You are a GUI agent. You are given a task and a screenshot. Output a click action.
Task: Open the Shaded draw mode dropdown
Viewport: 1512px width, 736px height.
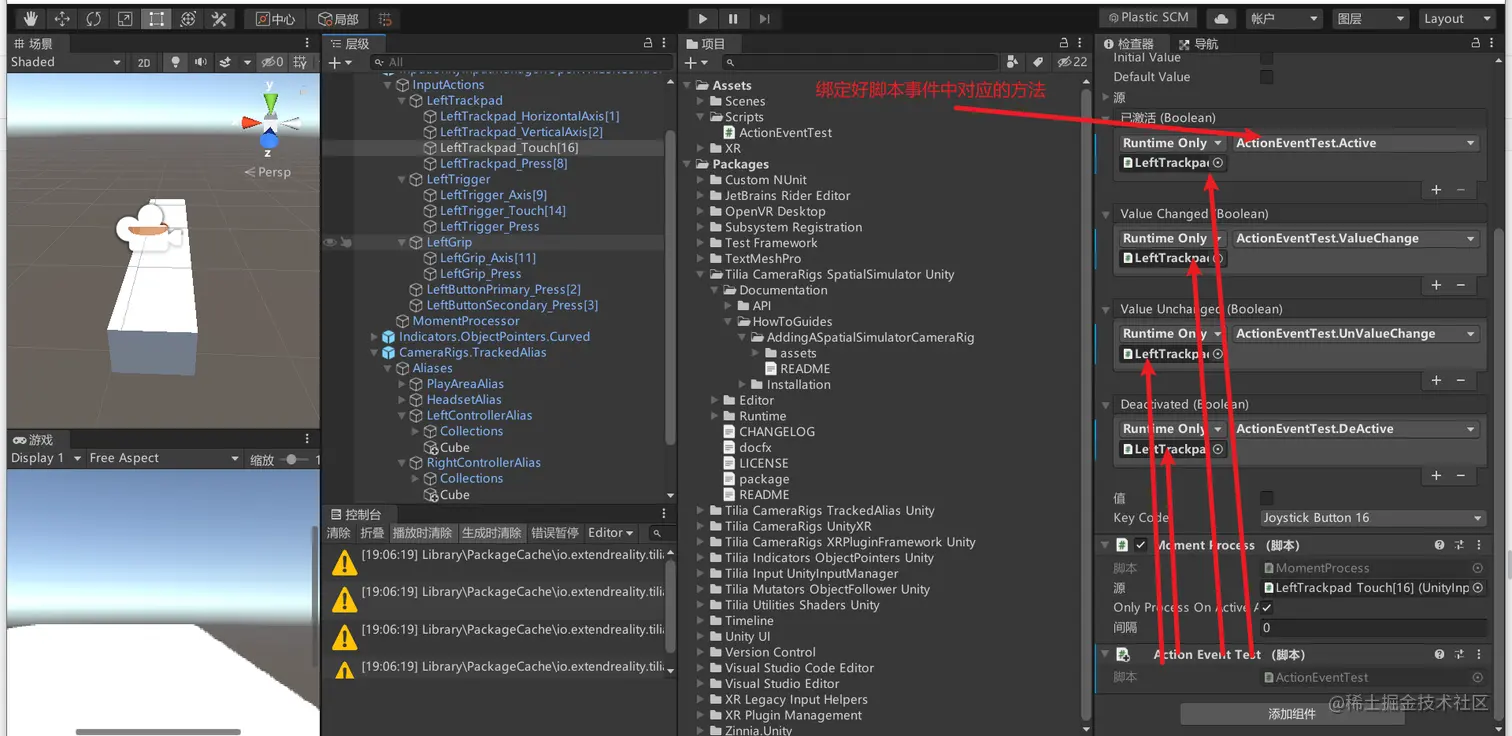click(65, 62)
